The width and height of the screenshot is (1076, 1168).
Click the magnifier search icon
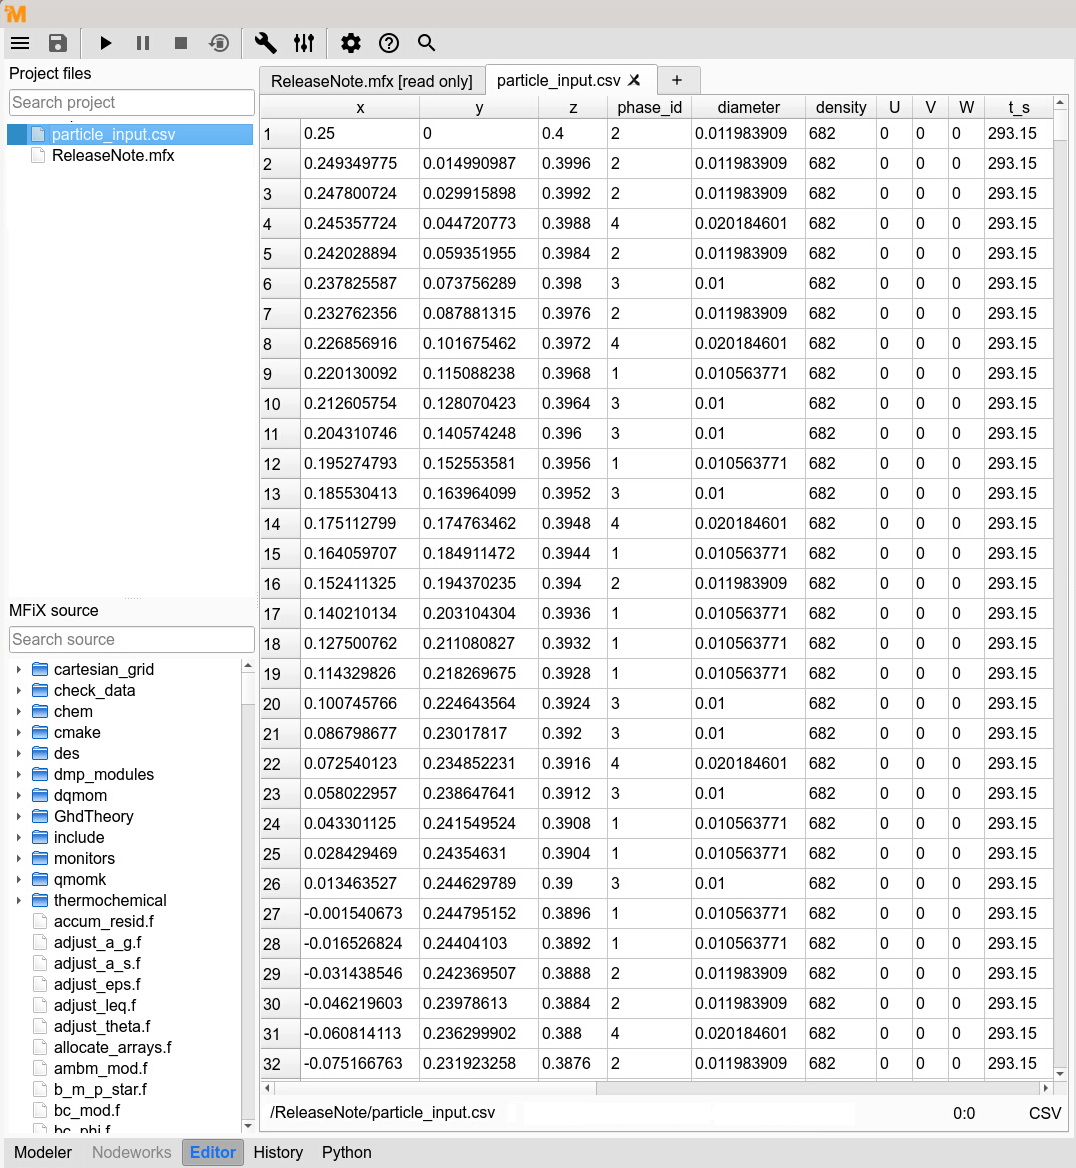(x=426, y=43)
